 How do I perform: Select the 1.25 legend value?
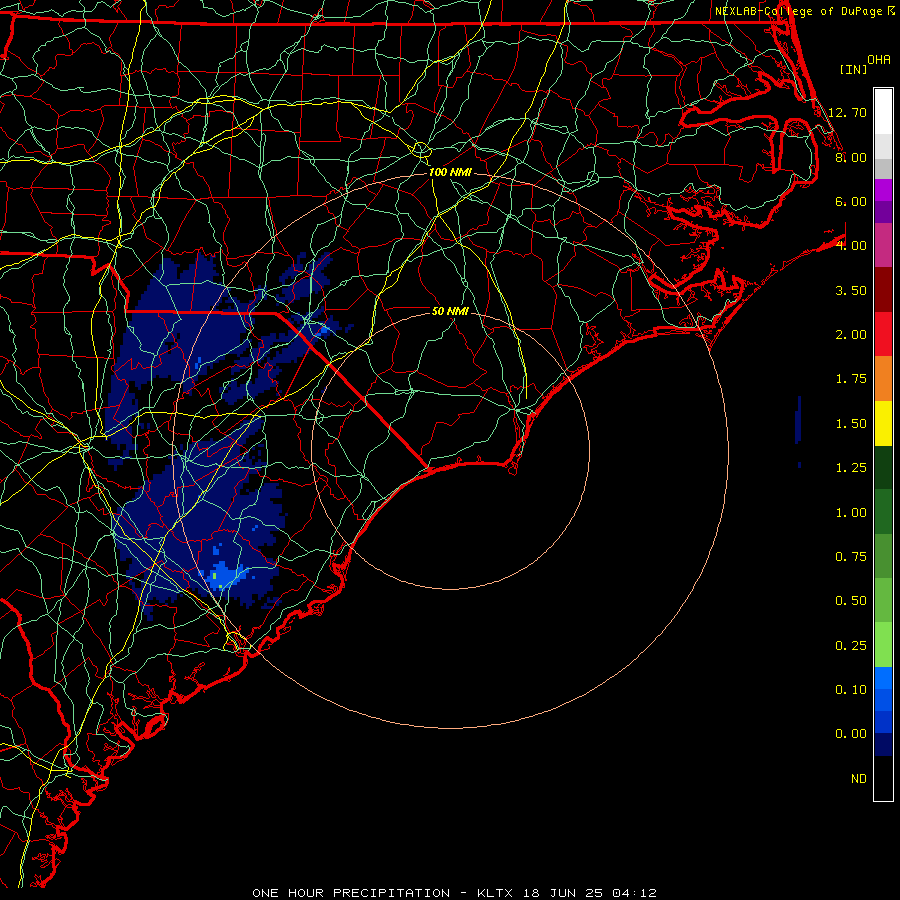click(851, 468)
